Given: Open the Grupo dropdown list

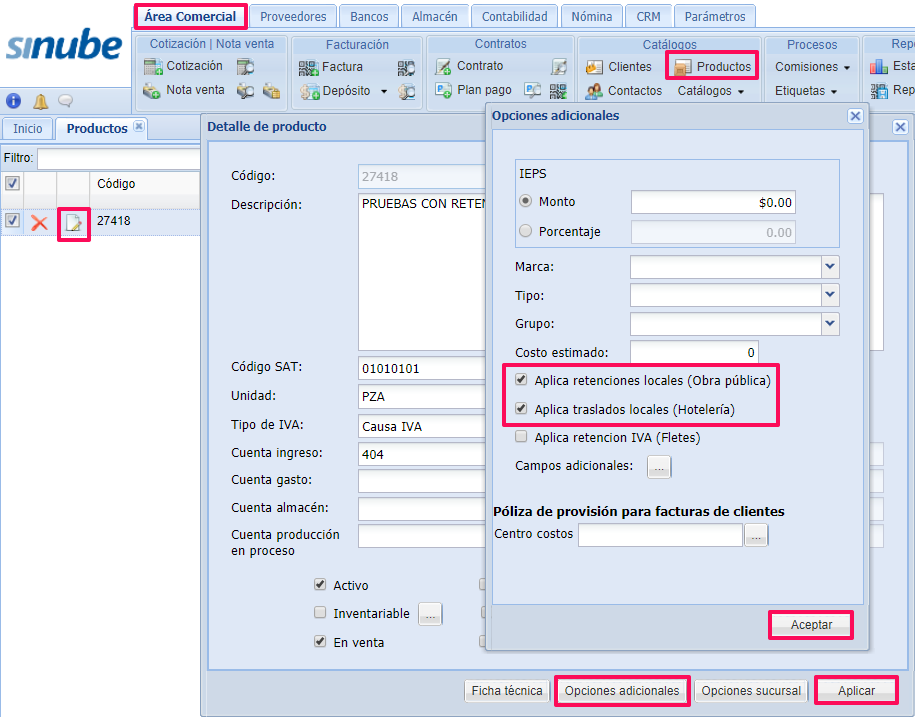Looking at the screenshot, I should (x=829, y=324).
